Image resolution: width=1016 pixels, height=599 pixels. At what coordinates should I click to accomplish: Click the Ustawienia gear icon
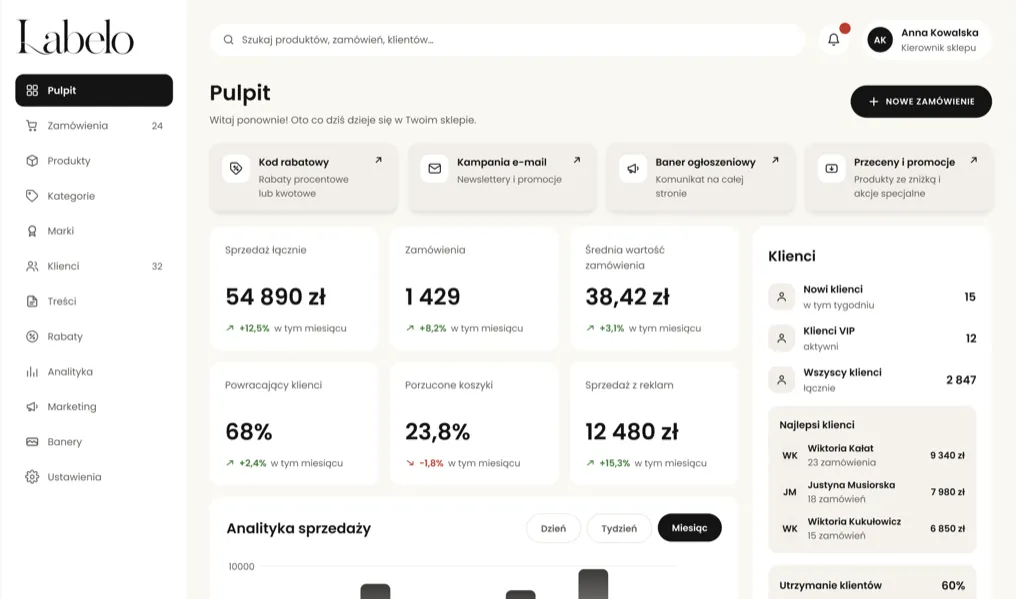32,476
